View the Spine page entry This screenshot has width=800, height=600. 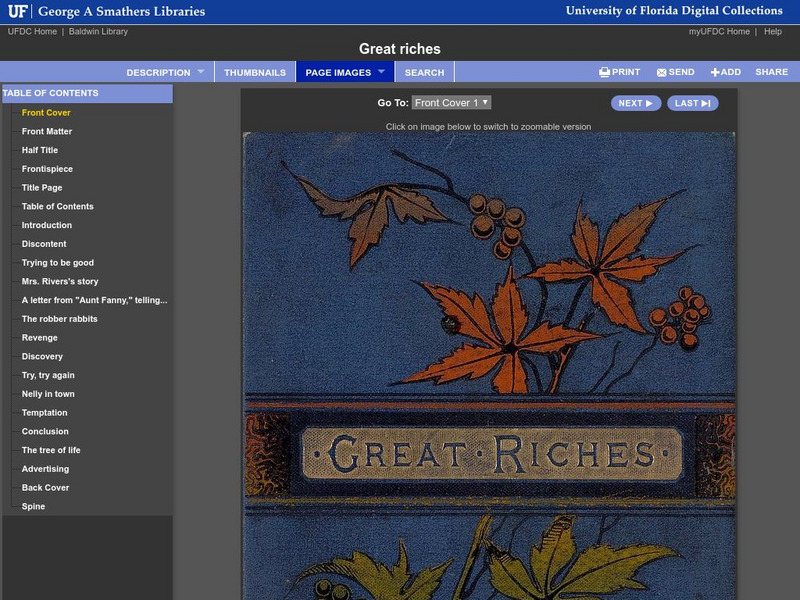pos(33,507)
